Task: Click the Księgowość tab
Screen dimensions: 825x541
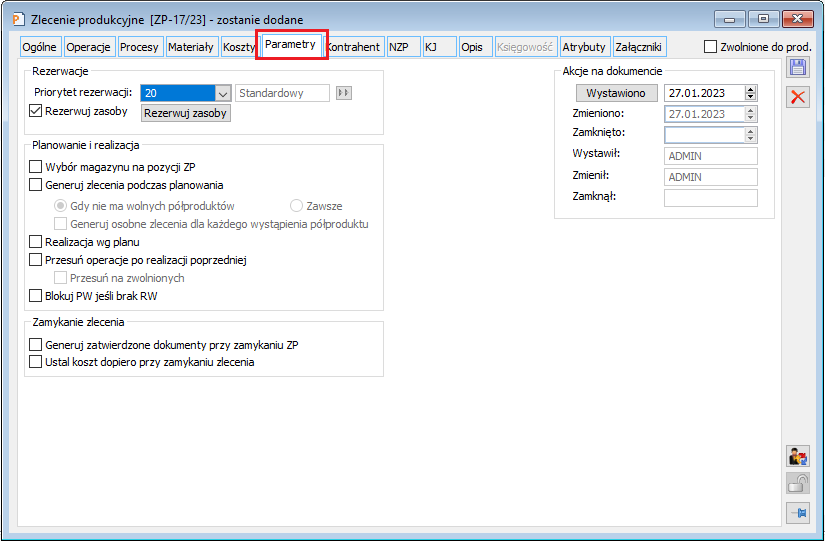Action: tap(525, 47)
